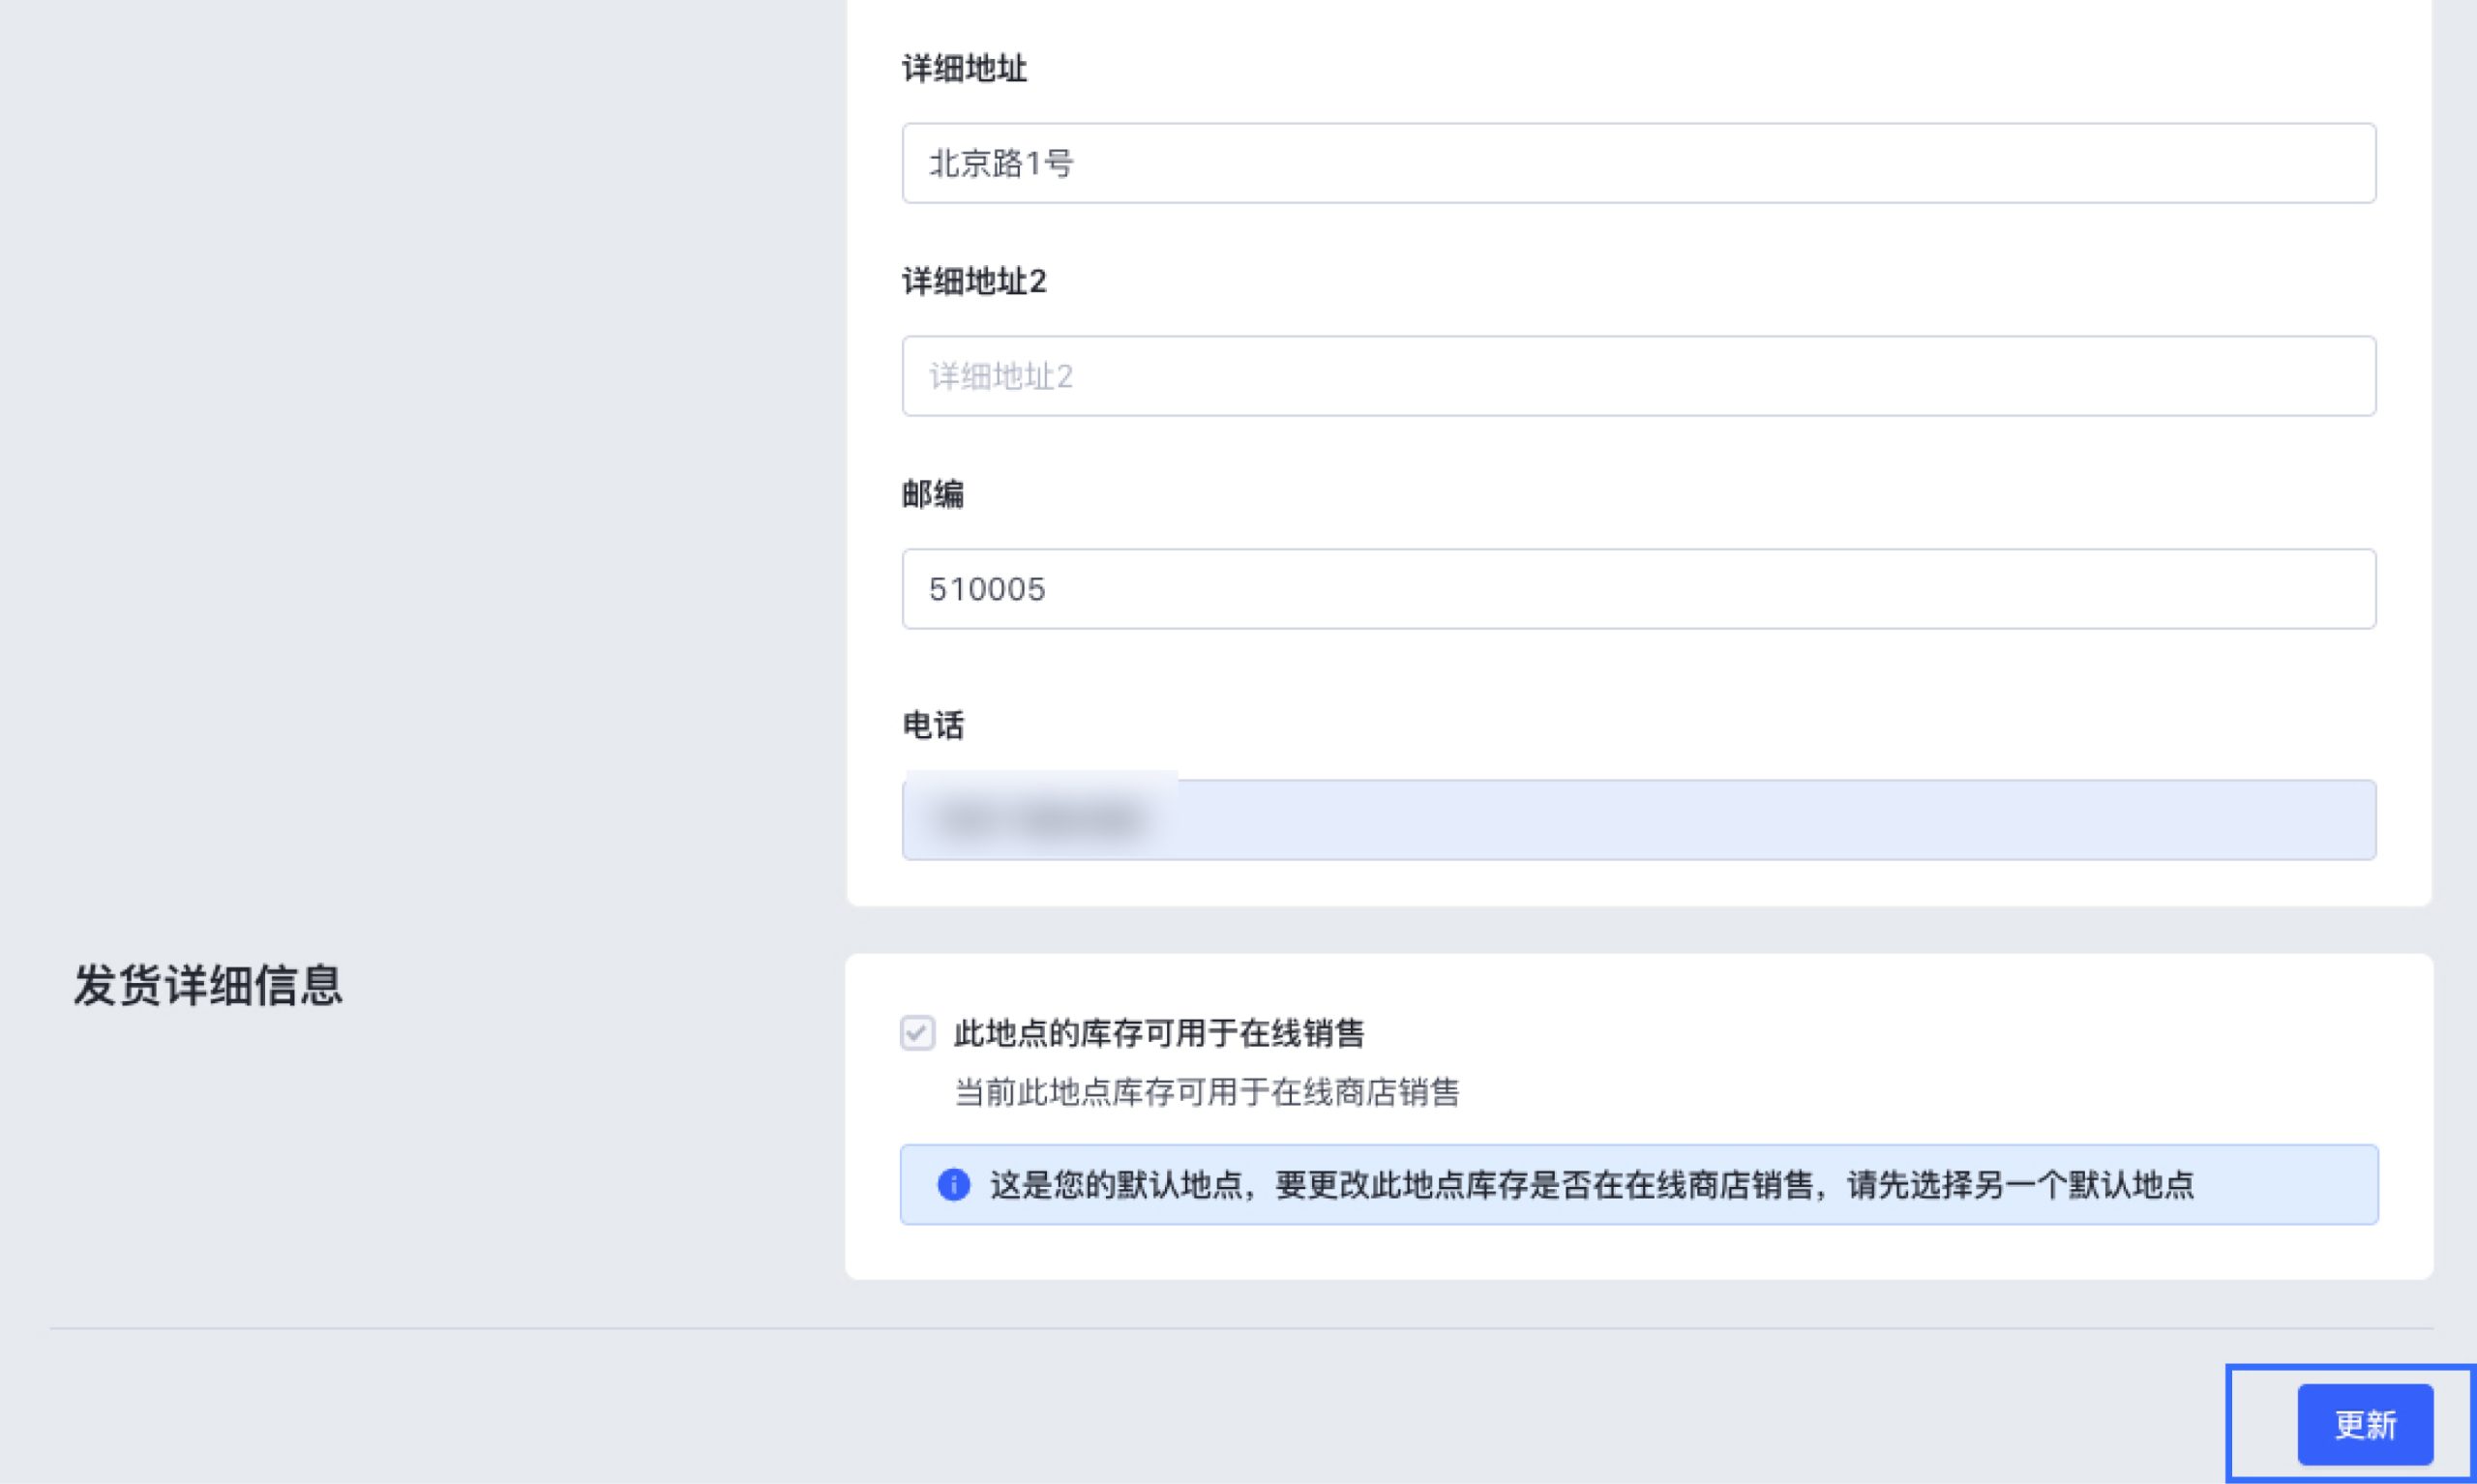The image size is (2477, 1484).
Task: Click into the empty 详细地址2 input field
Action: click(x=1638, y=376)
